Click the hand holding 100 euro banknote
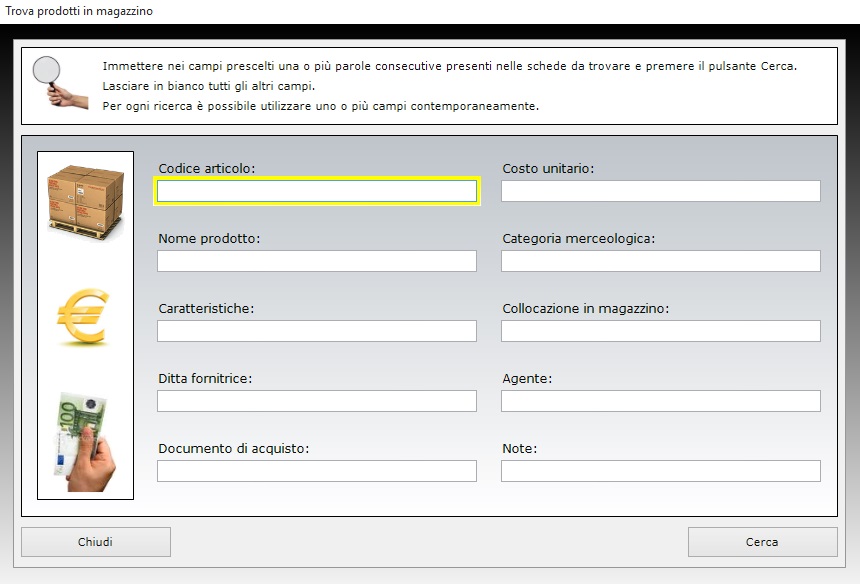 click(85, 442)
